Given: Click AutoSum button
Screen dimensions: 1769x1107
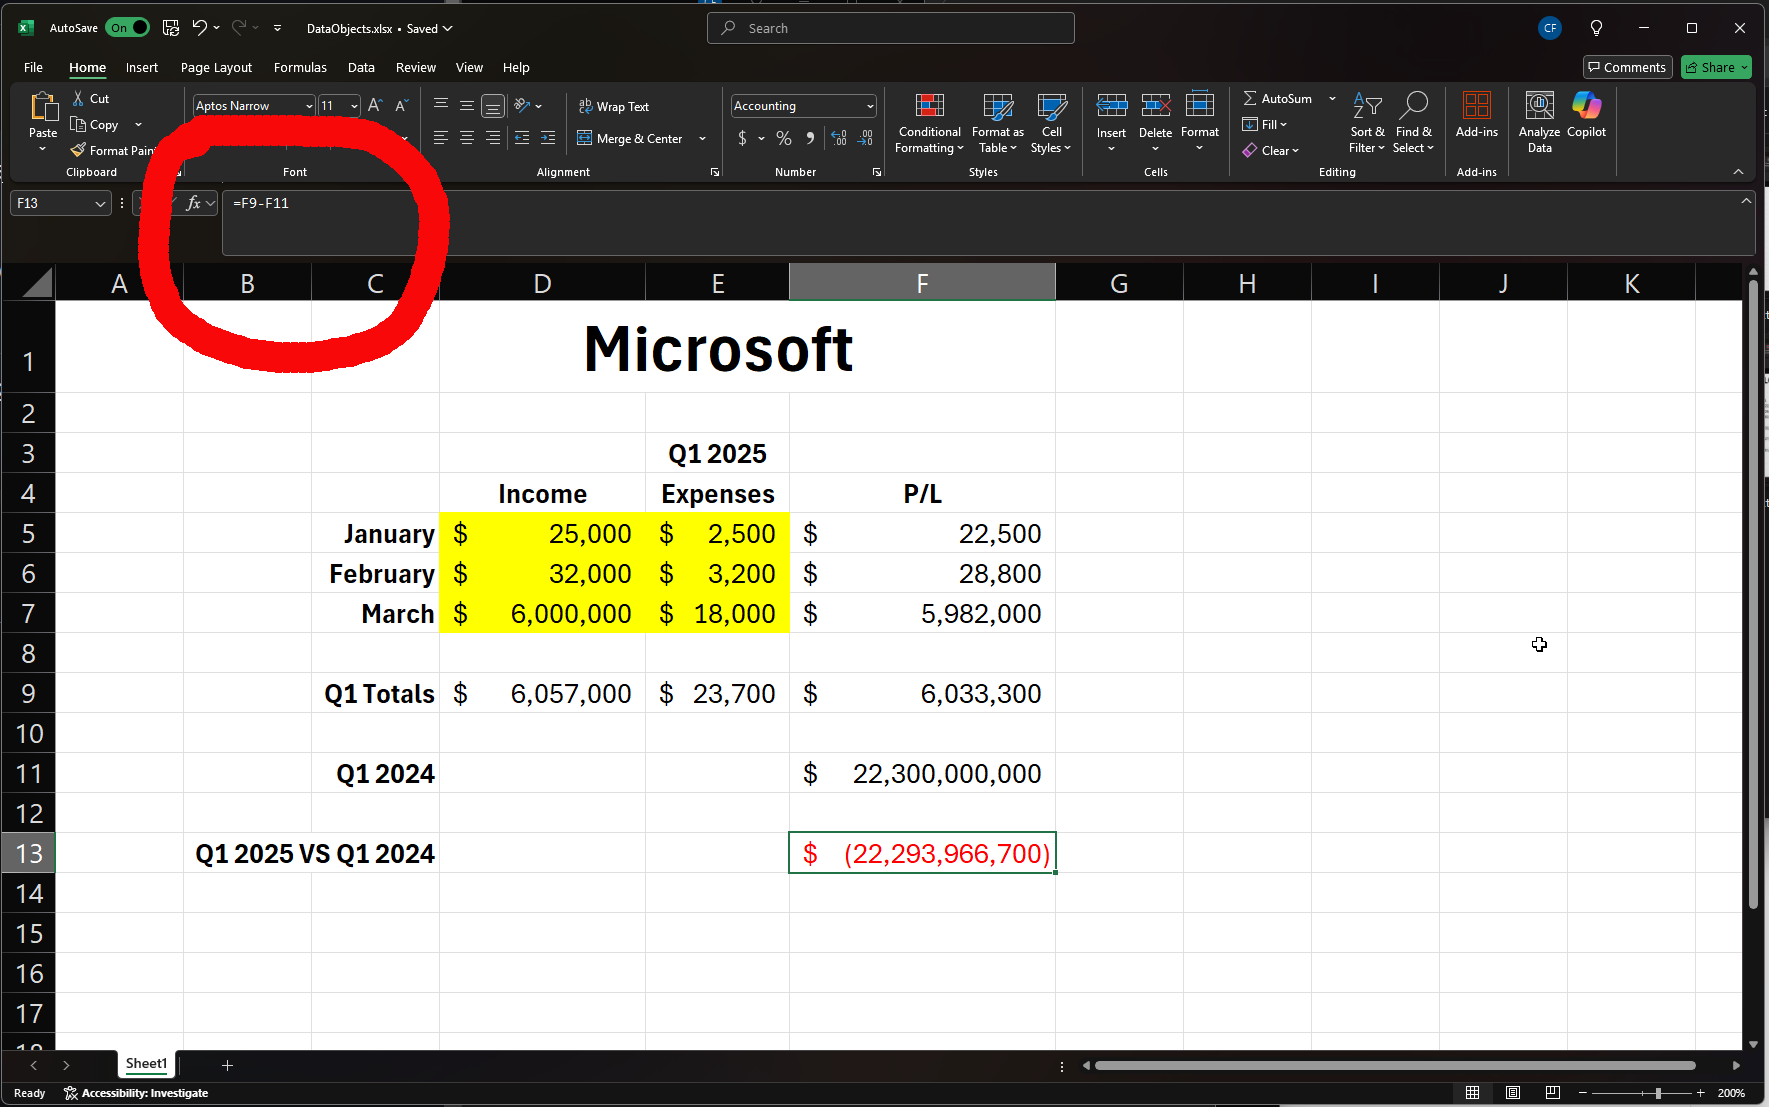Looking at the screenshot, I should [1277, 98].
